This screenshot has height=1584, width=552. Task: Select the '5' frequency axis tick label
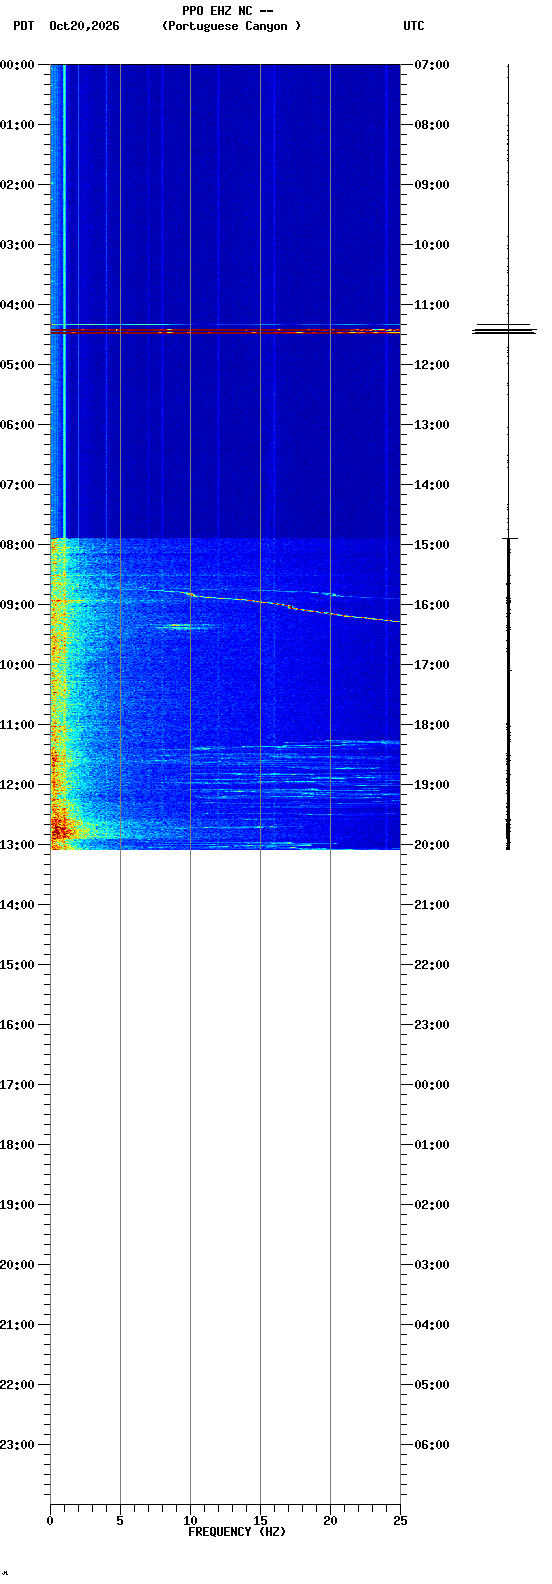120,1521
